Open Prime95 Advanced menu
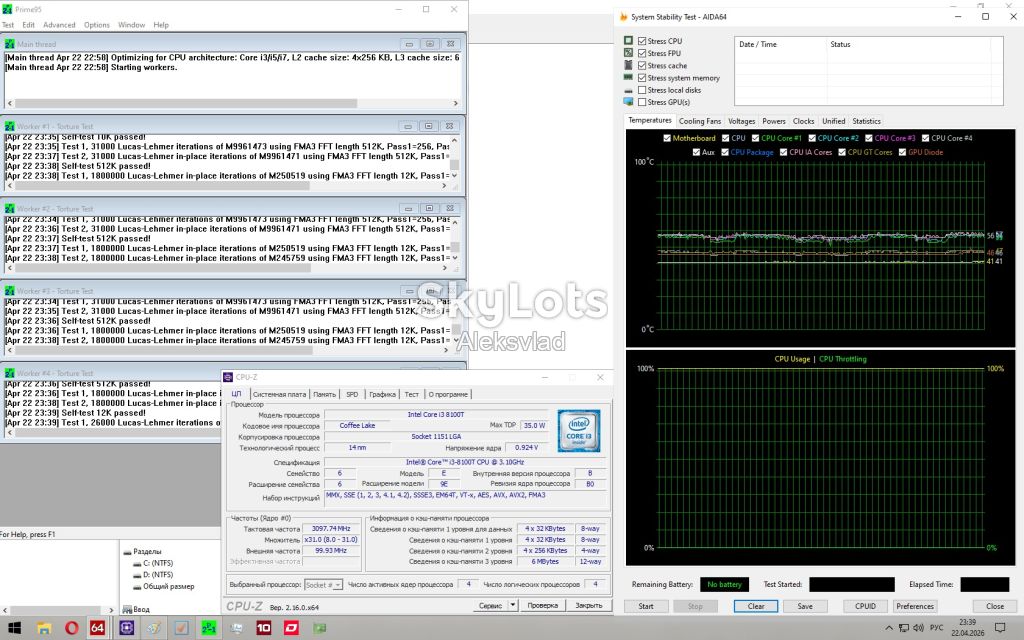This screenshot has width=1024, height=640. click(x=59, y=25)
